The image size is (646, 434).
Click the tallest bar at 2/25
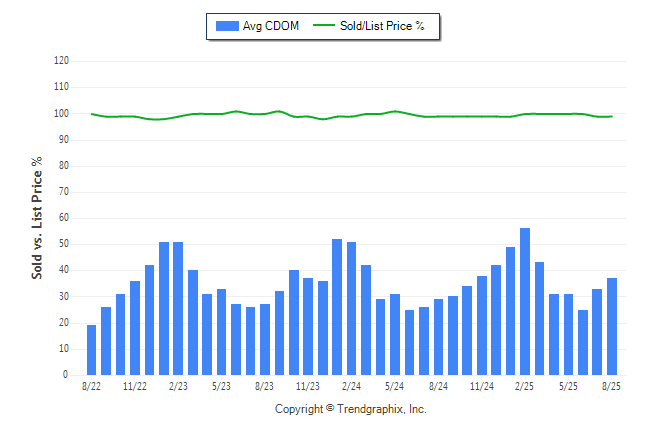[525, 301]
